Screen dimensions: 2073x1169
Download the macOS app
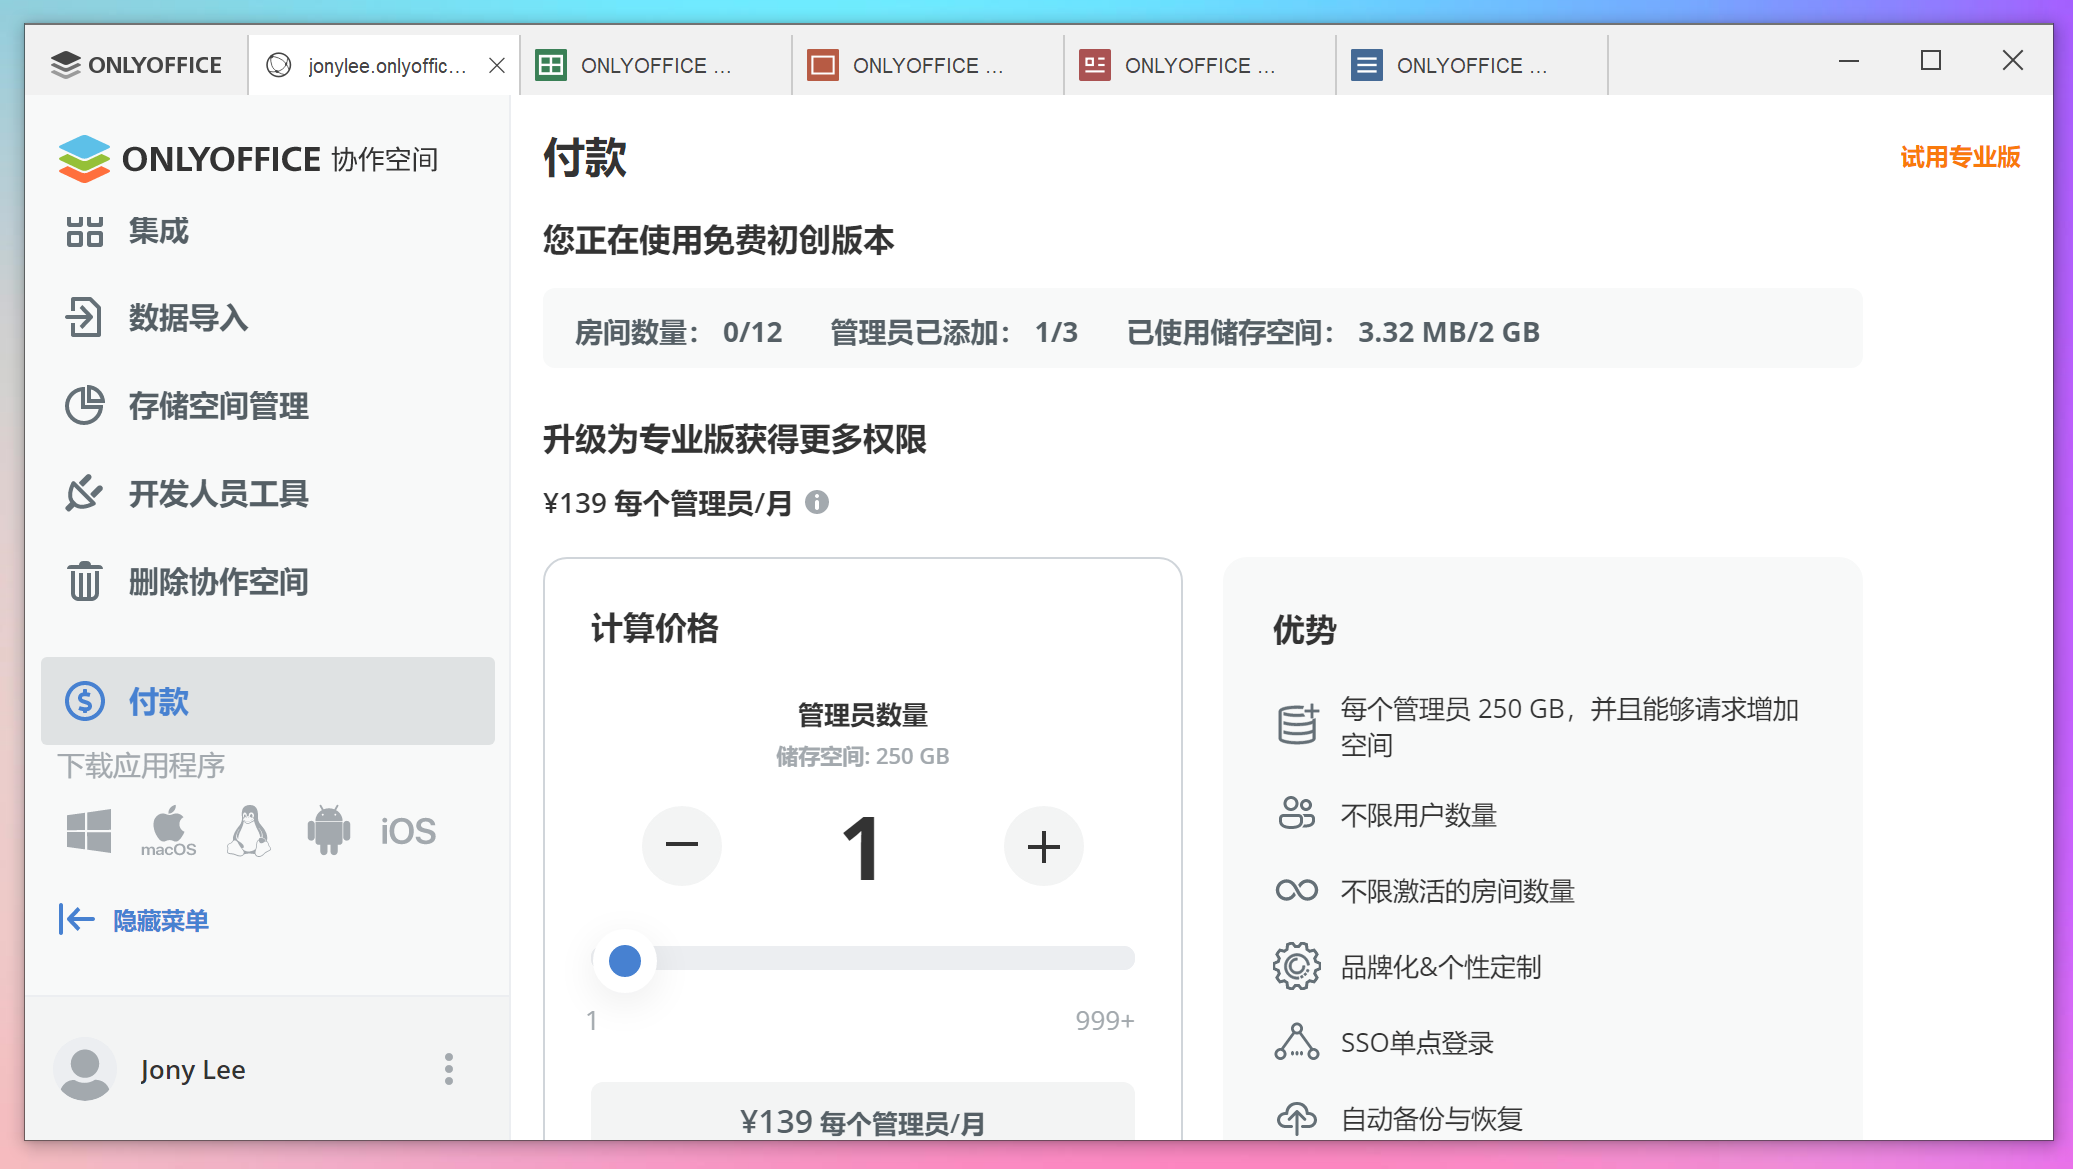click(x=168, y=828)
